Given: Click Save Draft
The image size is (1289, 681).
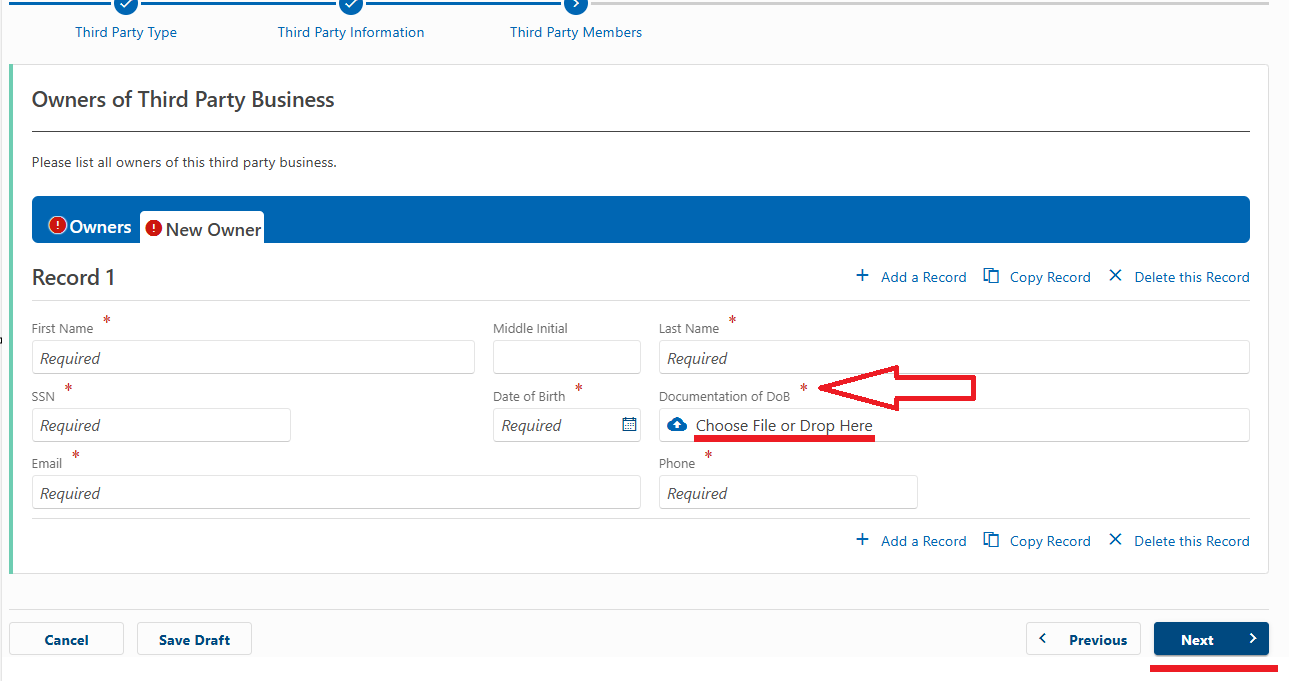Looking at the screenshot, I should 194,640.
